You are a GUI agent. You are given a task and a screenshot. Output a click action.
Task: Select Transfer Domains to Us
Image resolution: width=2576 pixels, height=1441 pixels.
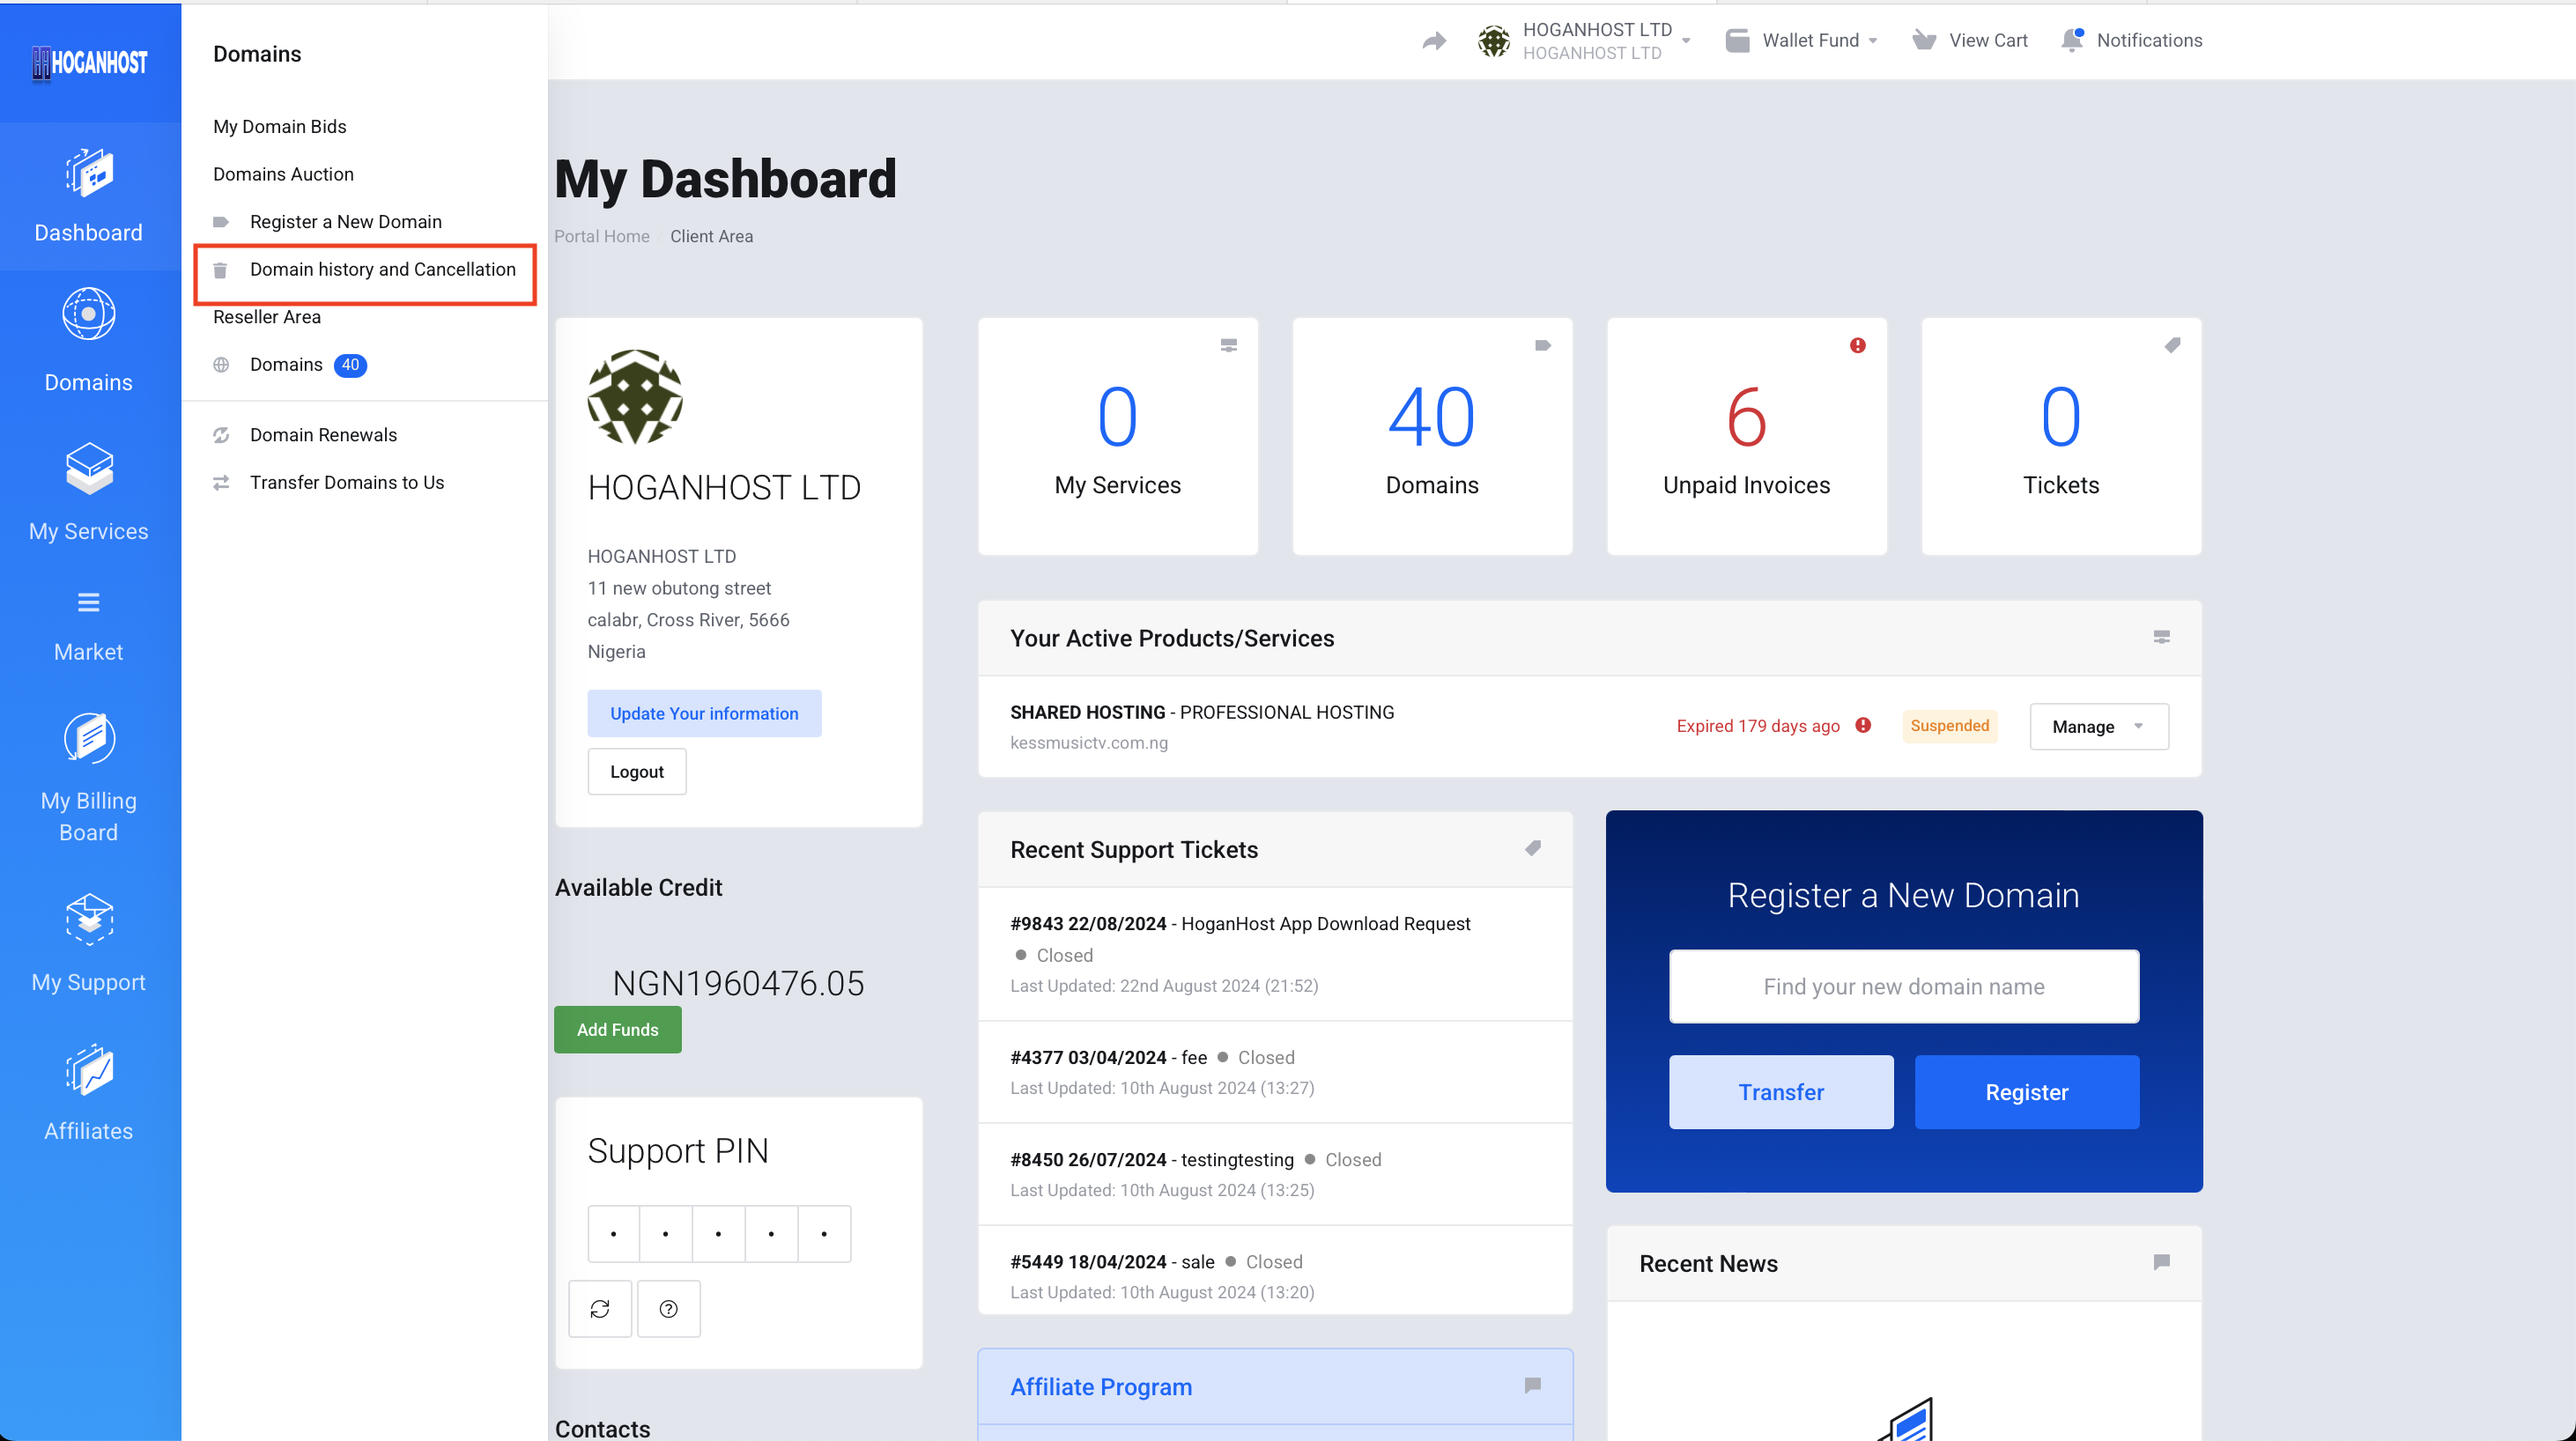(x=347, y=482)
